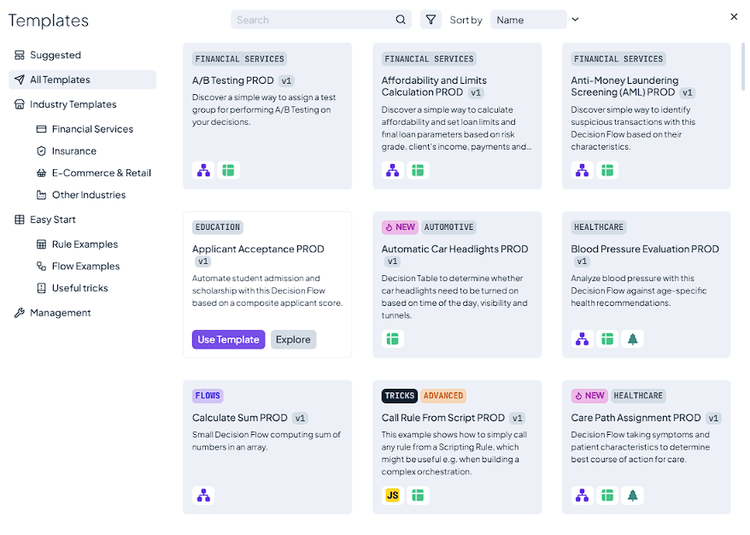750x535 pixels.
Task: Open the Sort by Name dropdown
Action: tap(528, 20)
